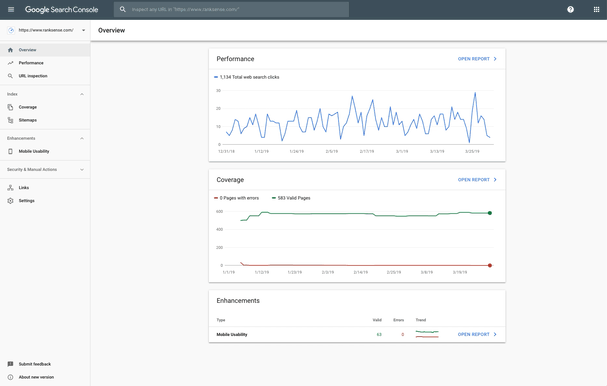Open report for Mobile Usability row
This screenshot has height=386, width=607.
477,334
